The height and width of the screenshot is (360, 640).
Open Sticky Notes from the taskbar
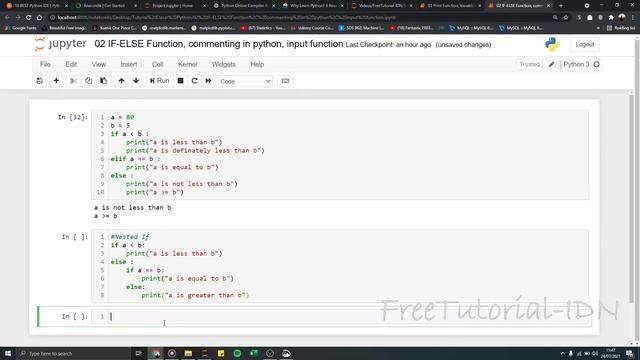(x=221, y=353)
